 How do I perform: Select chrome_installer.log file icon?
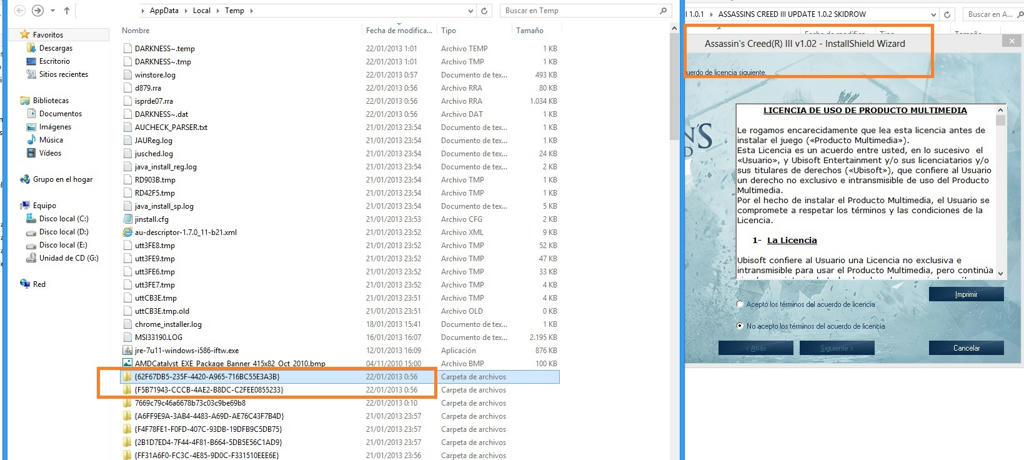127,324
